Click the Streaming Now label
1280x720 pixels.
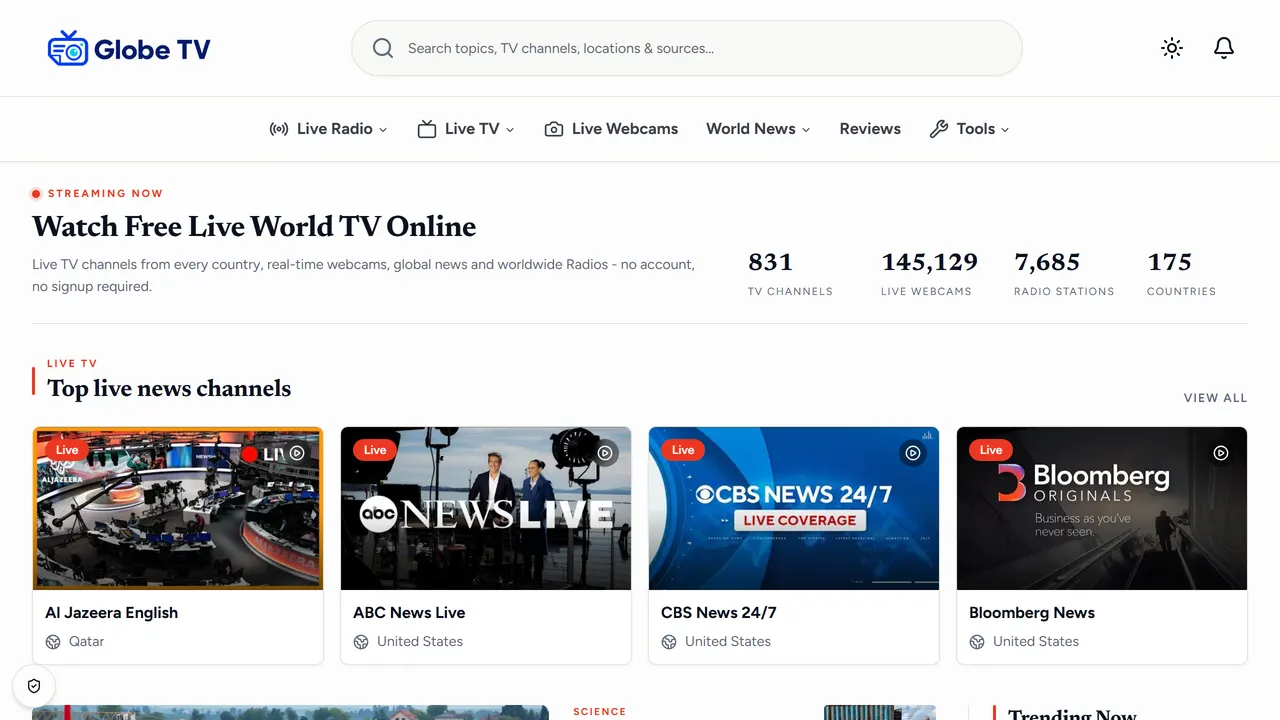[x=105, y=194]
